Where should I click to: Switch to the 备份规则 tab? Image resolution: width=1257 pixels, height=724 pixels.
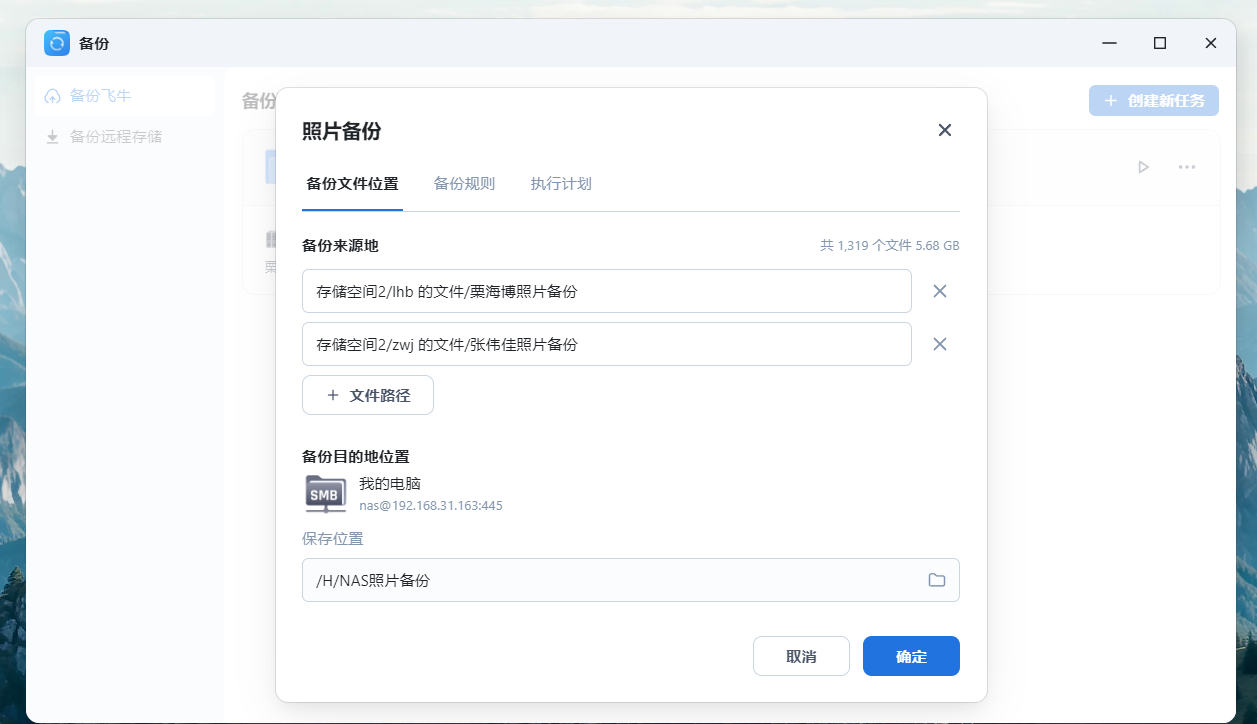(x=464, y=184)
